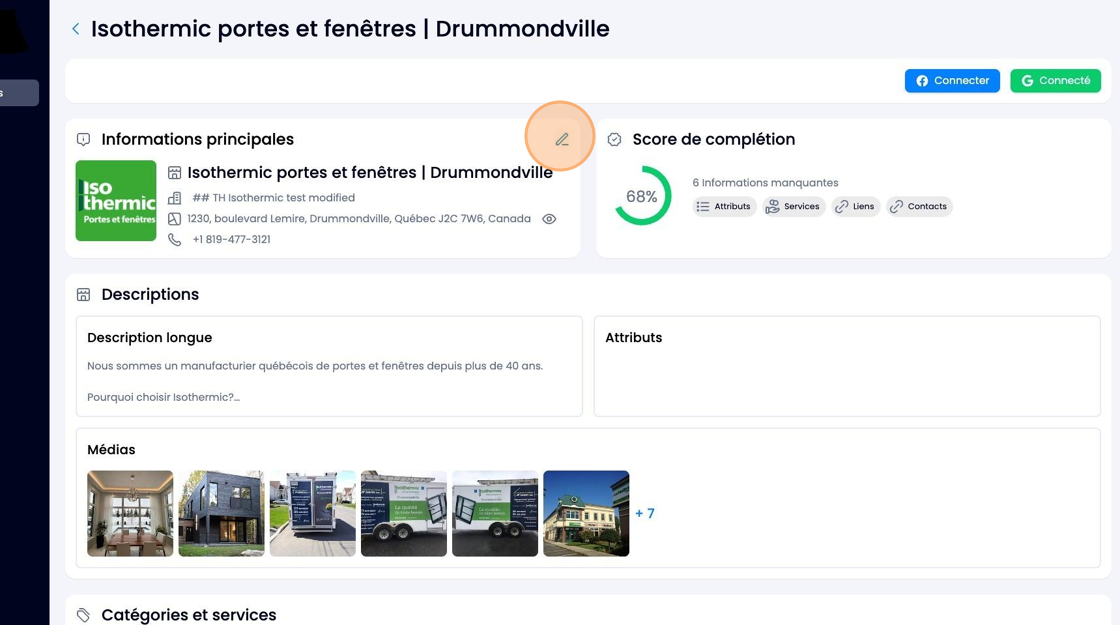
Task: Click the badge icon by Score de complétion
Action: tap(614, 139)
